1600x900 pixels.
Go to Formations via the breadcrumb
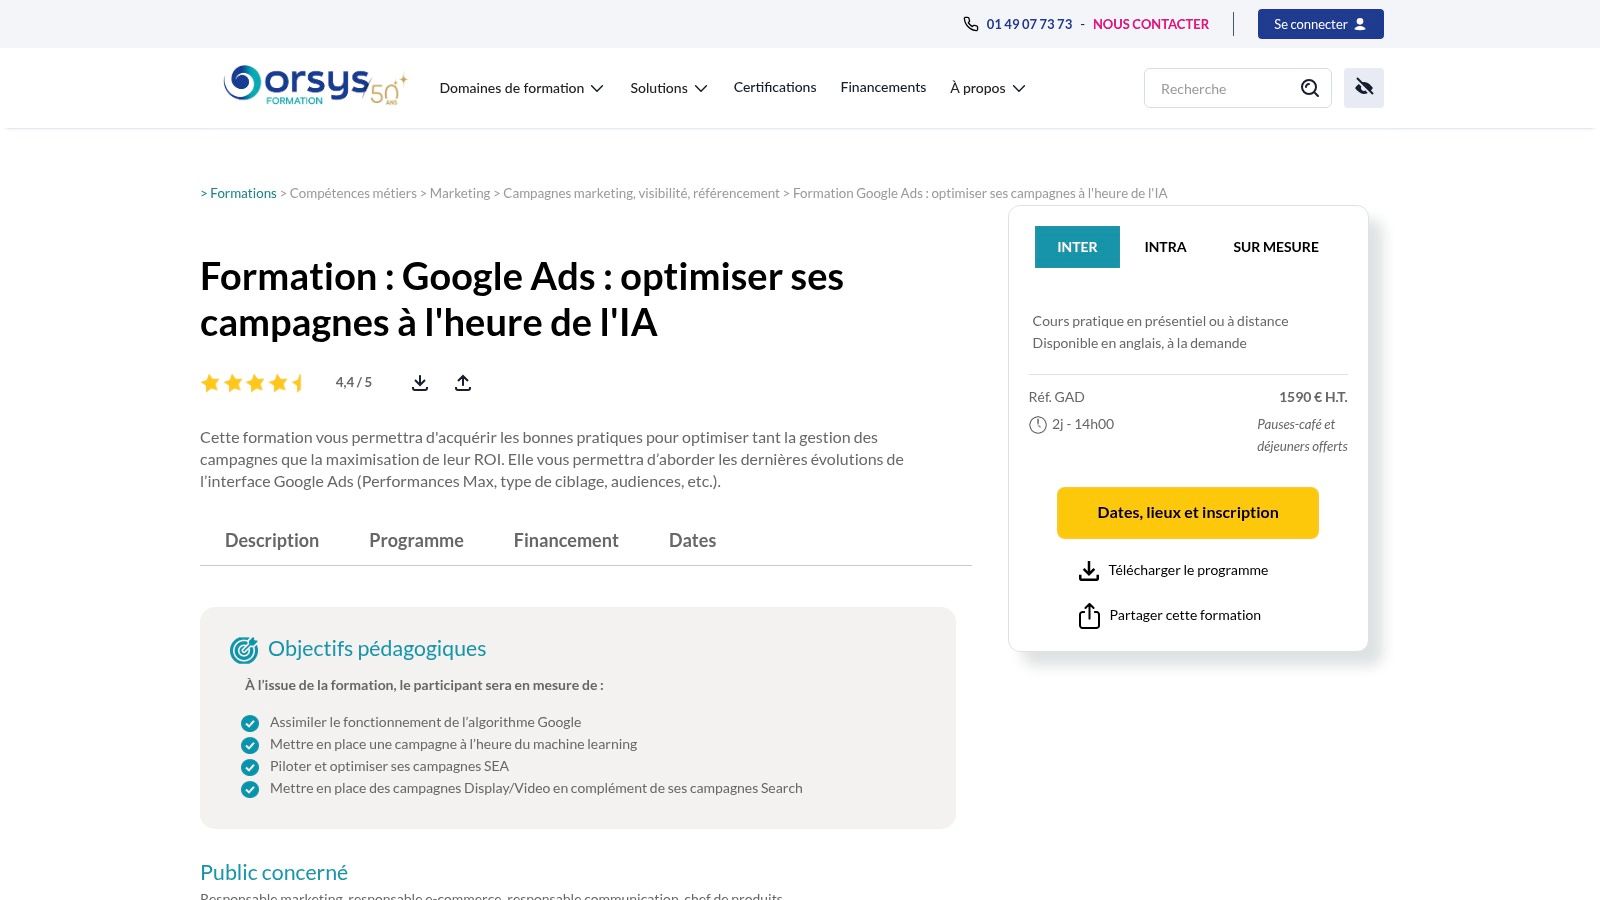243,192
